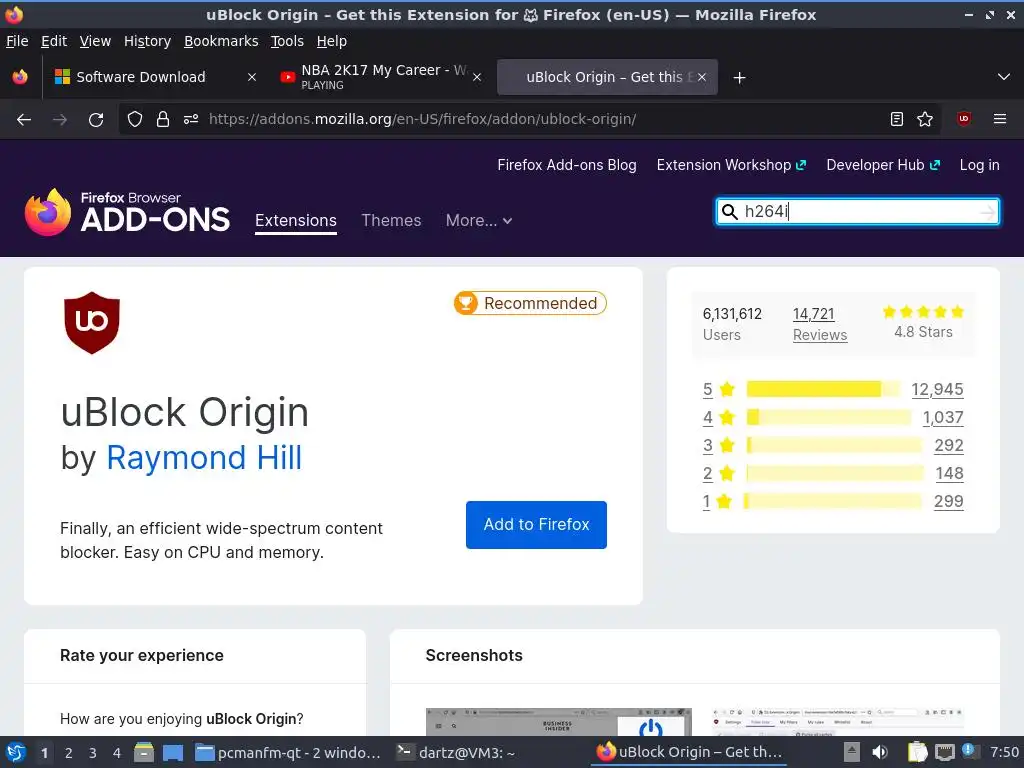Click the uBlock Origin shield logo
This screenshot has height=768, width=1024.
click(91, 323)
